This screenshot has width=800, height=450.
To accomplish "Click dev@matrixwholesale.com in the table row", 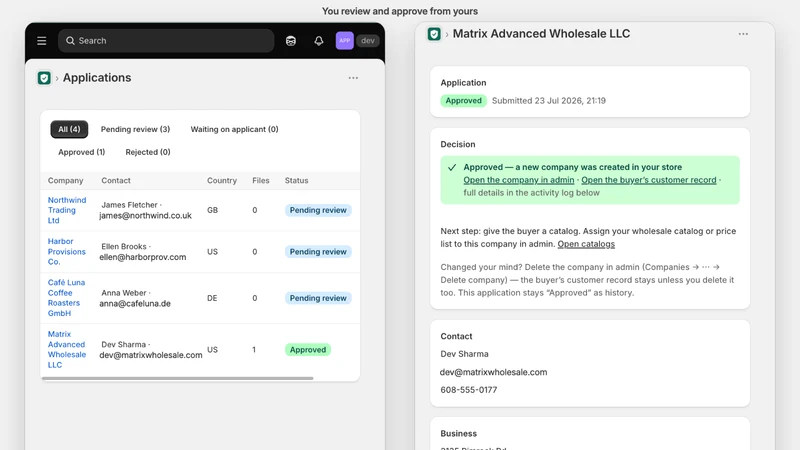I will [151, 355].
